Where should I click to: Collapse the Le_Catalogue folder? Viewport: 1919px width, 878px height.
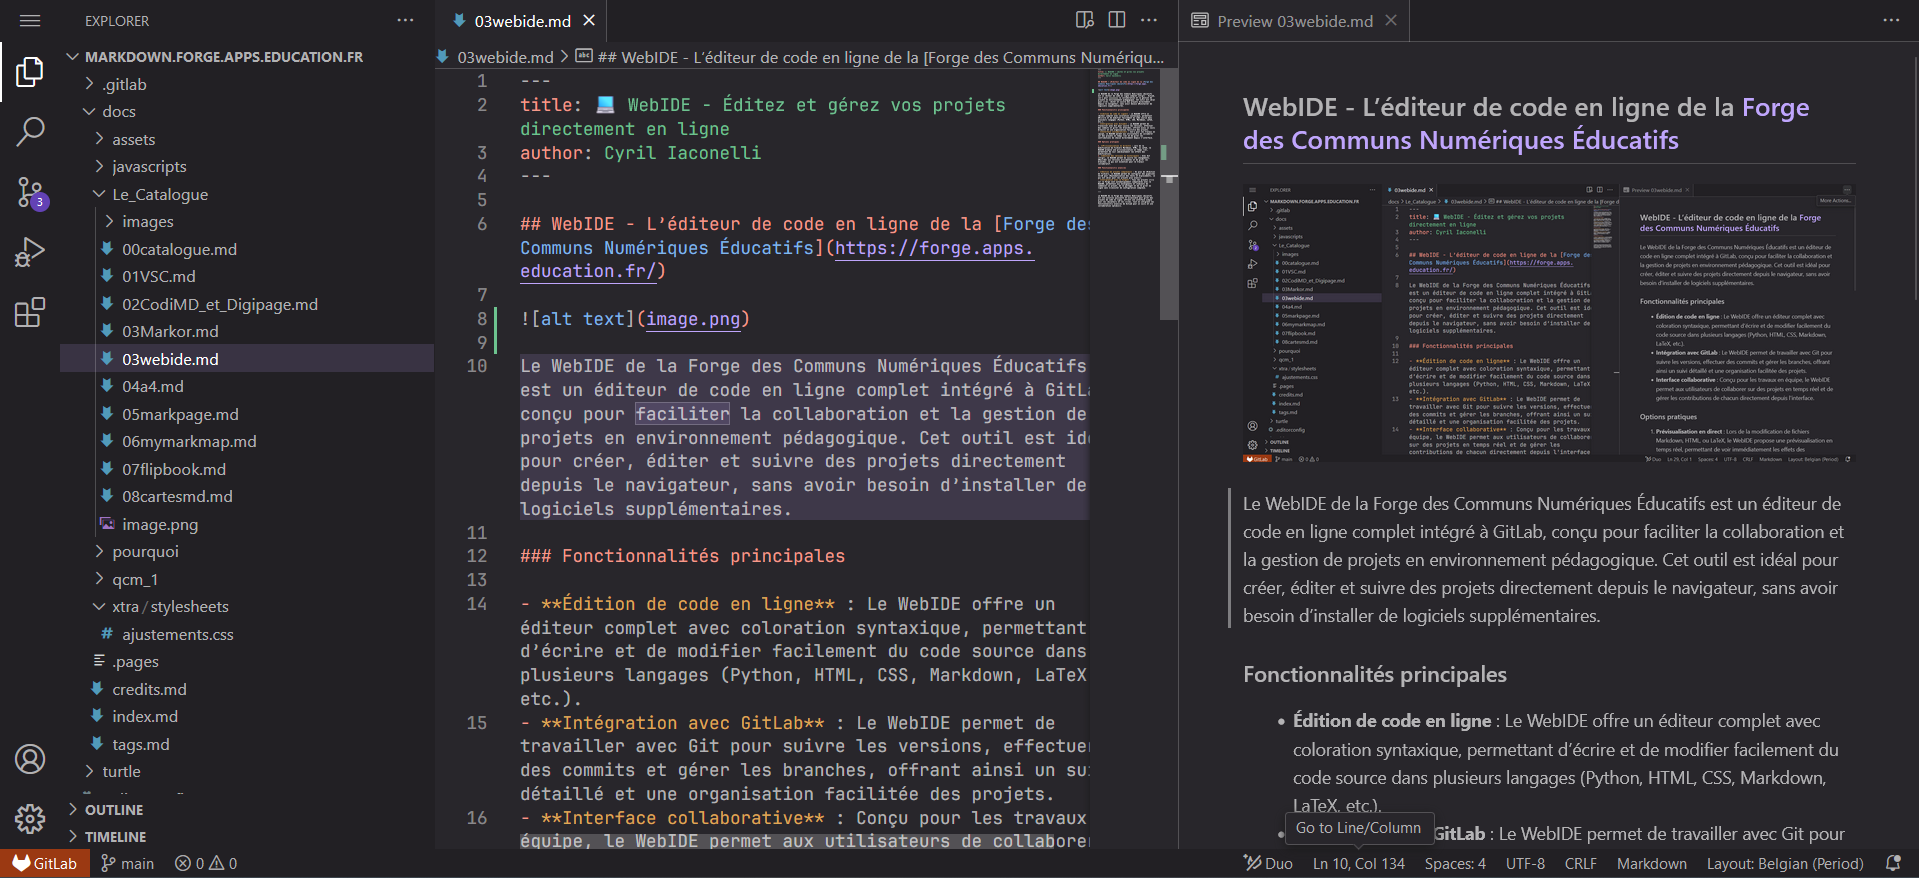pyautogui.click(x=160, y=194)
